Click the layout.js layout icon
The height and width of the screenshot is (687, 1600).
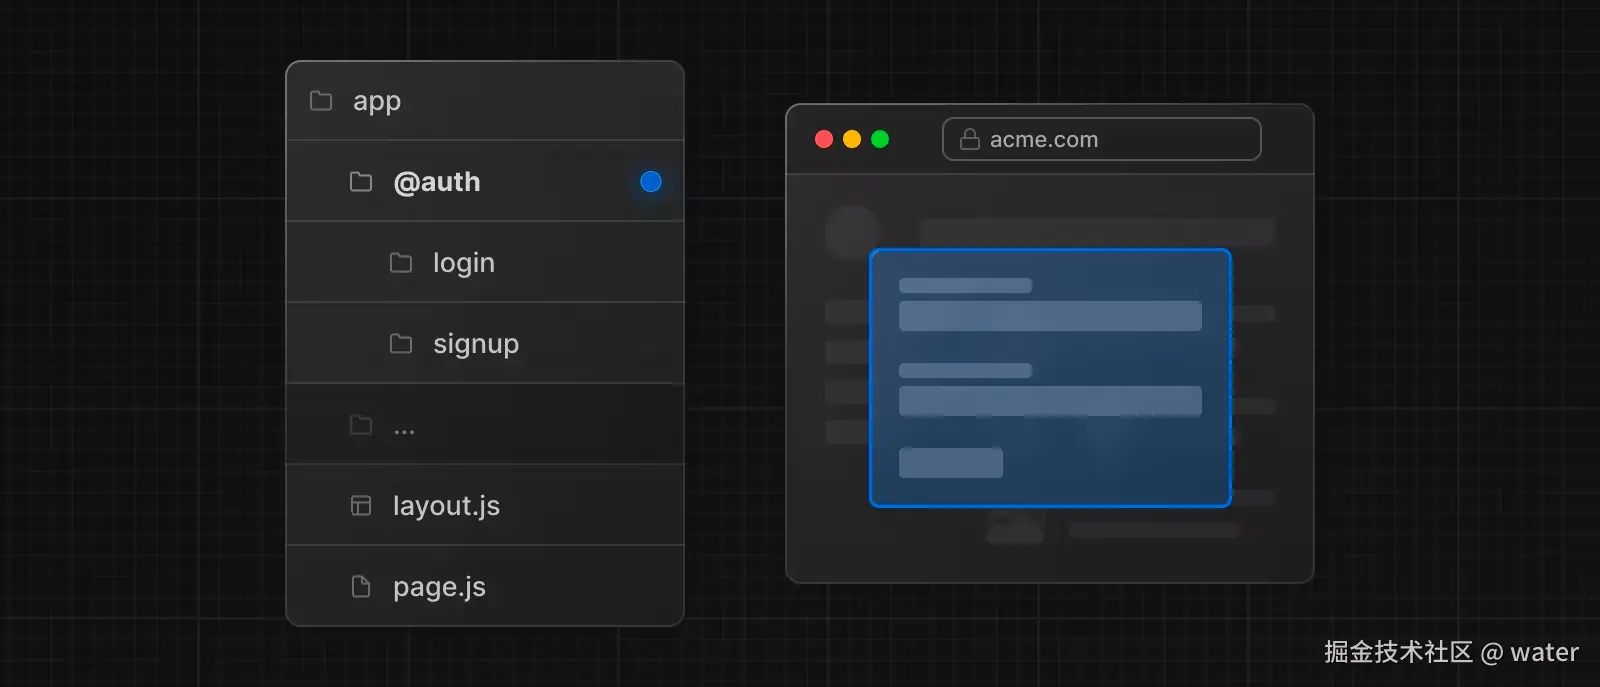point(361,506)
